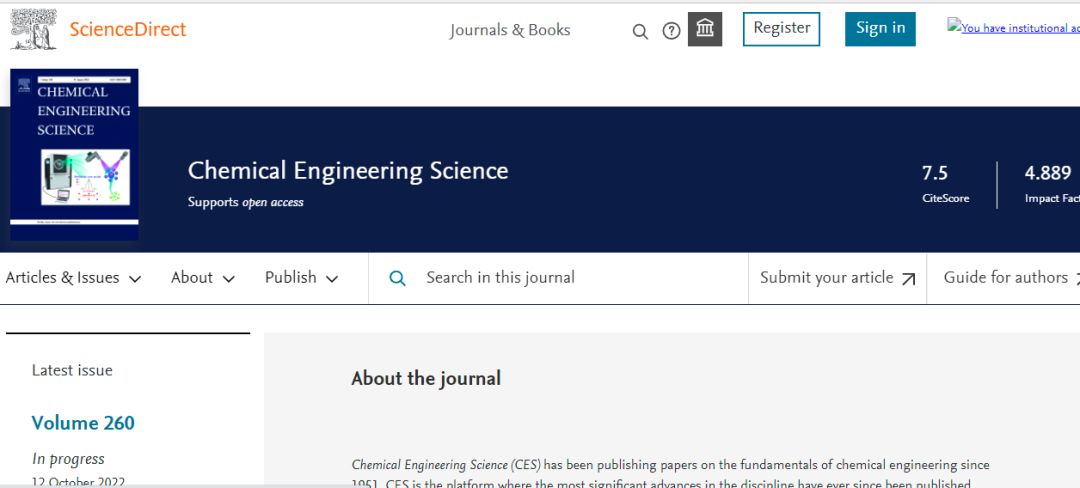Open Guide for authors
Image resolution: width=1080 pixels, height=488 pixels.
click(x=1005, y=278)
